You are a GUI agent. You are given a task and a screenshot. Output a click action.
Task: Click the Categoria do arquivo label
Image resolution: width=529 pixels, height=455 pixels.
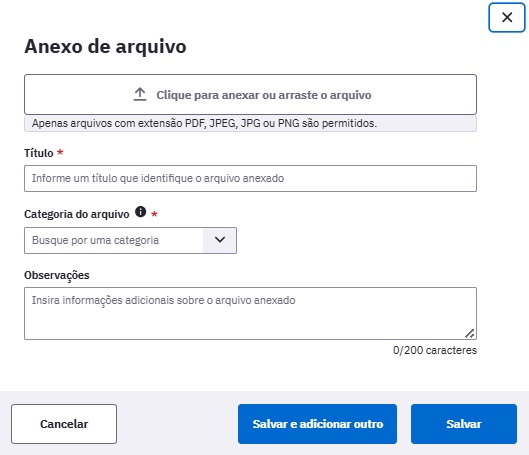click(x=77, y=214)
